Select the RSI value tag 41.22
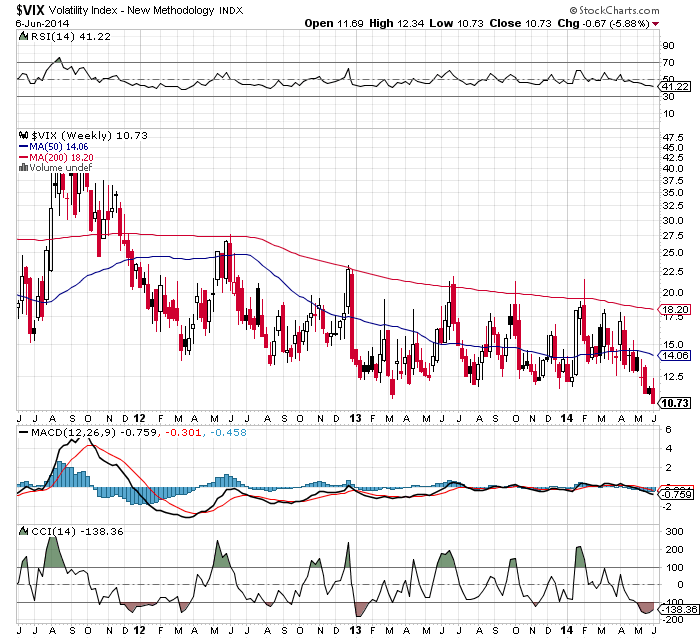This screenshot has width=700, height=639. click(x=677, y=87)
